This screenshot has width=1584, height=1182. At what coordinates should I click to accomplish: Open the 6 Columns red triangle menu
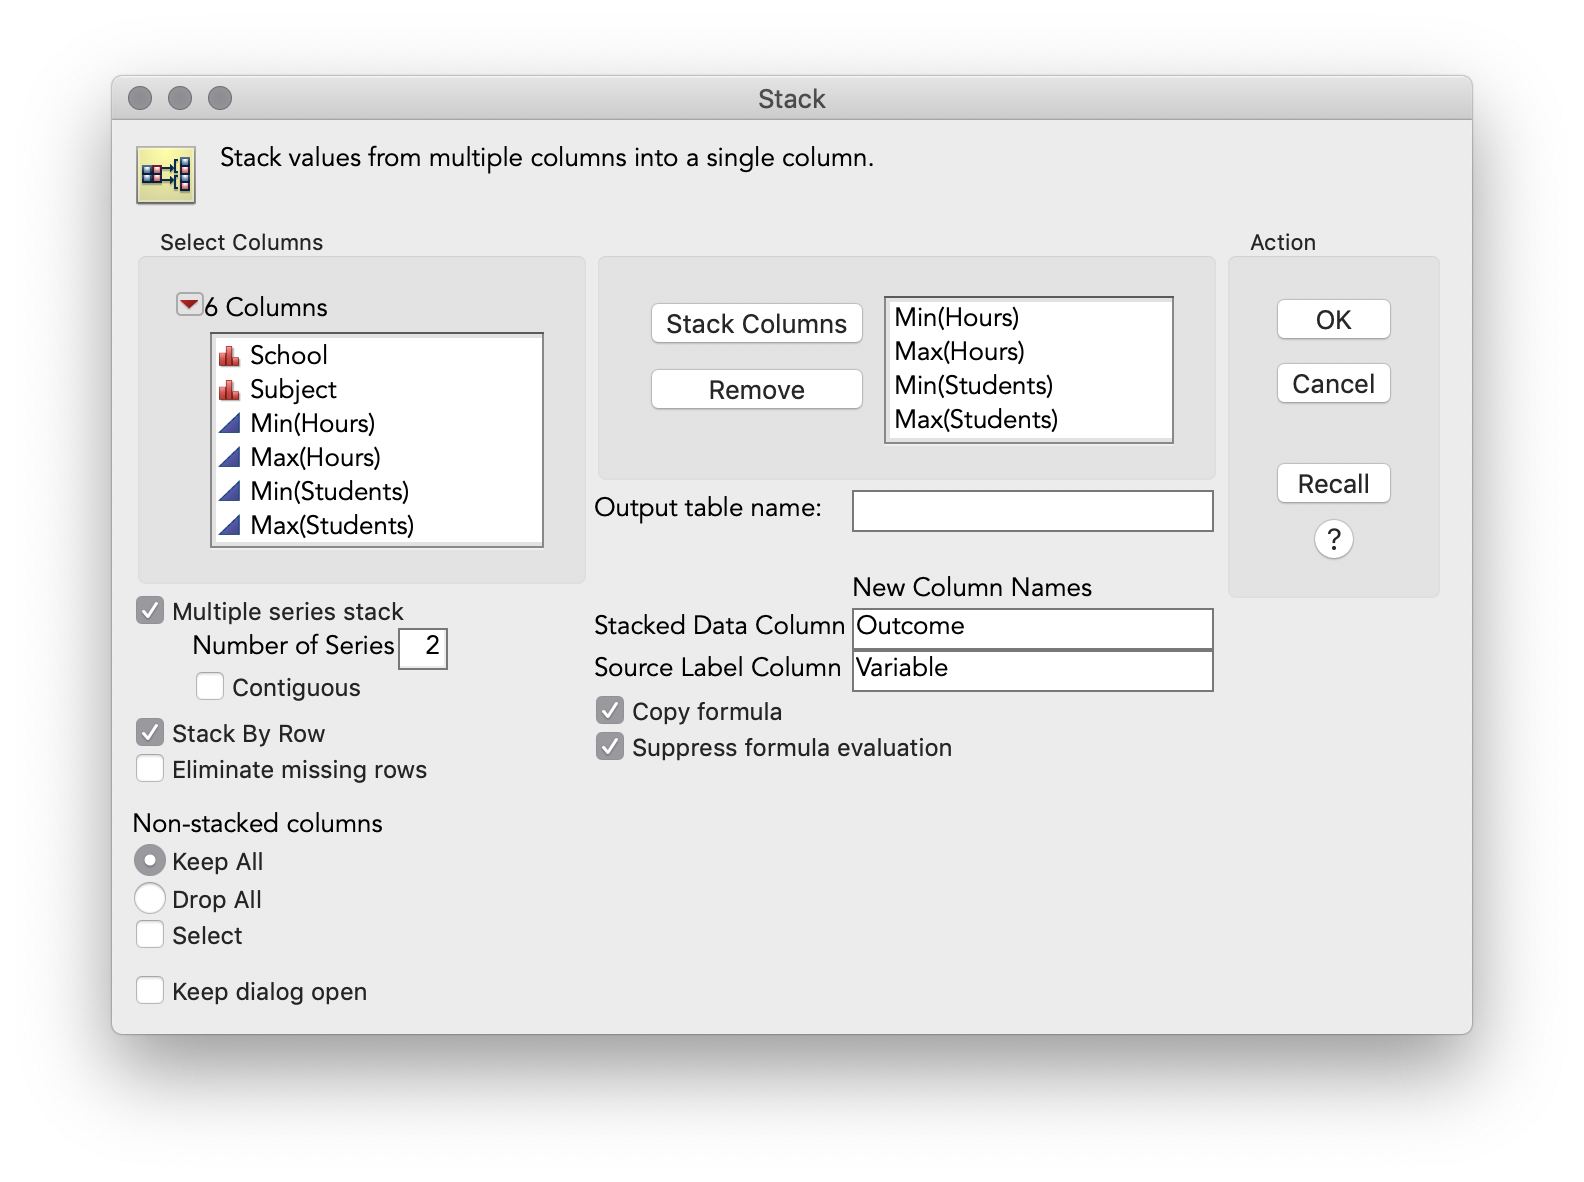(x=188, y=305)
